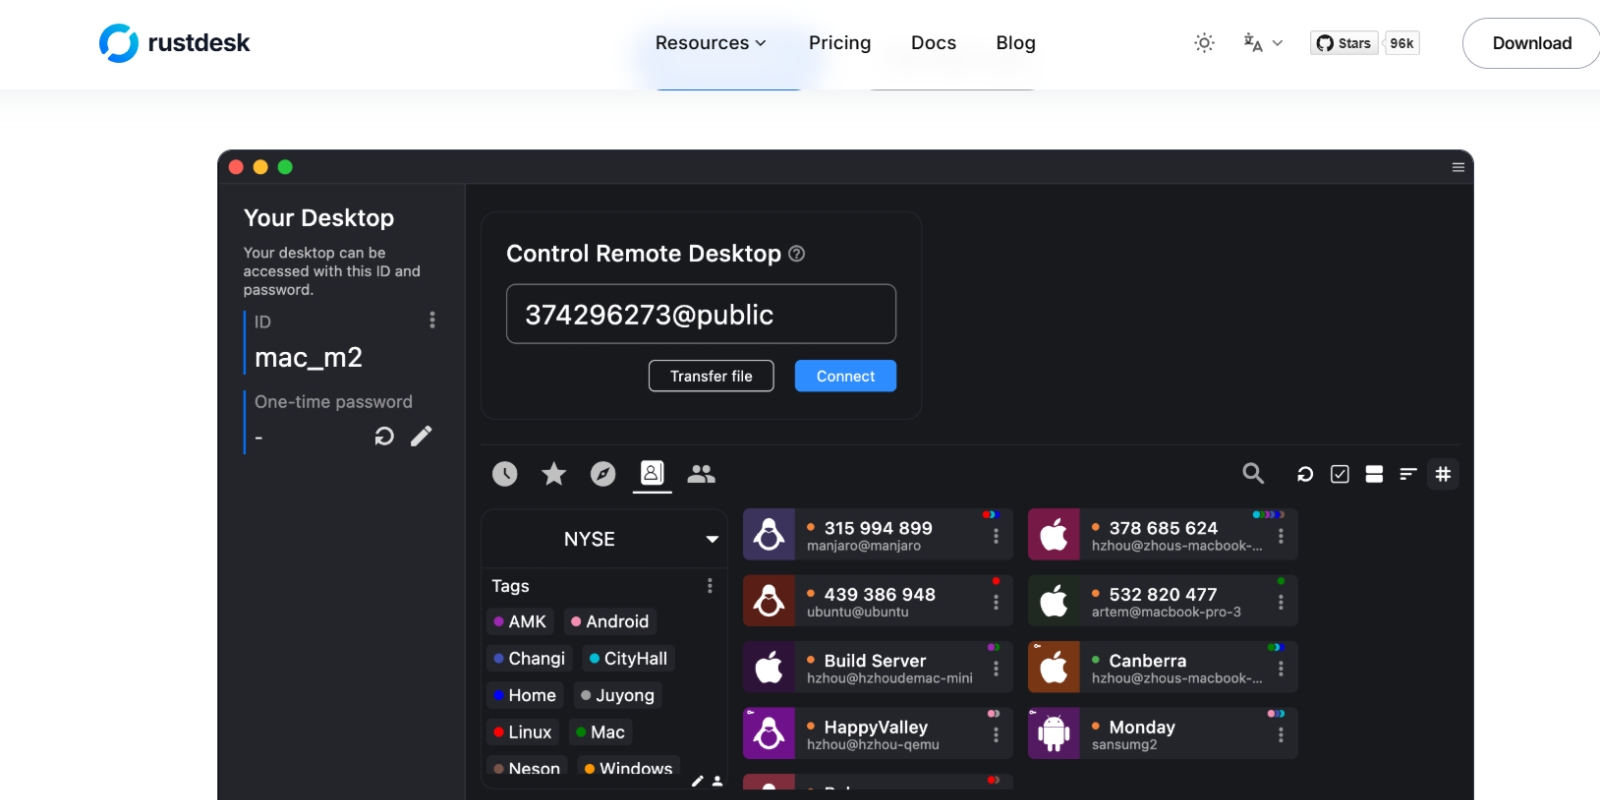Image resolution: width=1600 pixels, height=800 pixels.
Task: Click the help icon beside Control Remote Desktop
Action: [796, 254]
